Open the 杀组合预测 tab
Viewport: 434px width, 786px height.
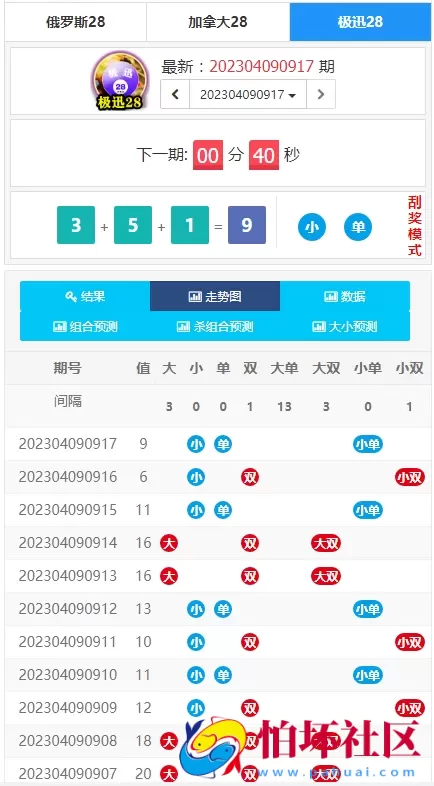215,327
